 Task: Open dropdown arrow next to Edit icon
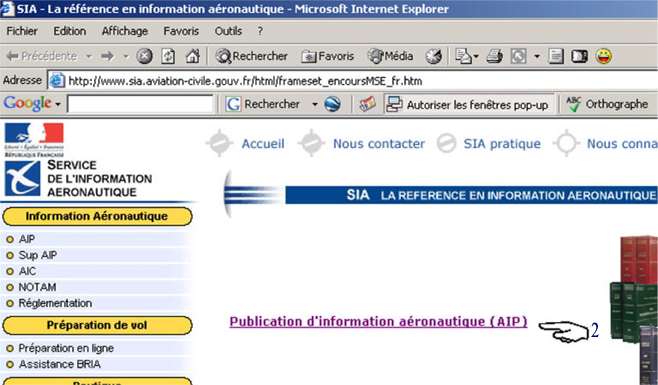pos(537,56)
